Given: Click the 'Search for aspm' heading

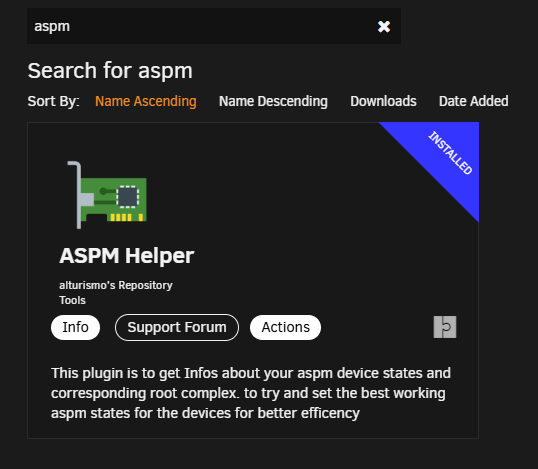Looking at the screenshot, I should coord(110,71).
